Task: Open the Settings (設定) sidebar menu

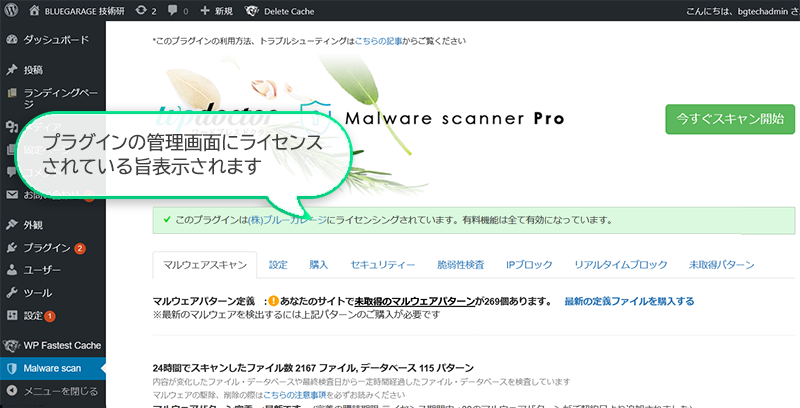Action: [x=34, y=316]
